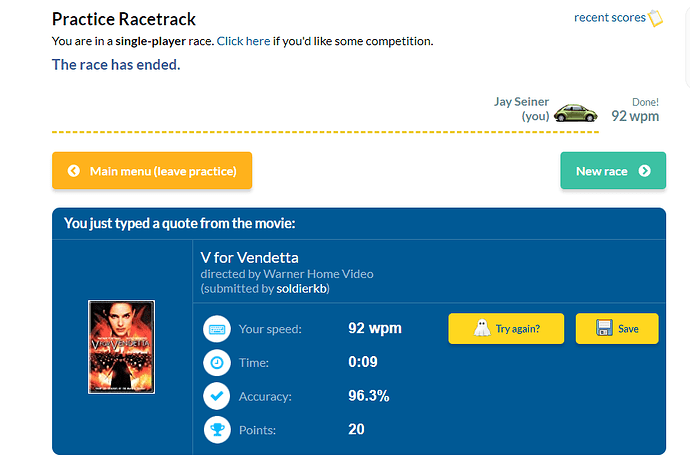The width and height of the screenshot is (690, 468).
Task: Click the back arrow on Main menu button
Action: coord(73,171)
